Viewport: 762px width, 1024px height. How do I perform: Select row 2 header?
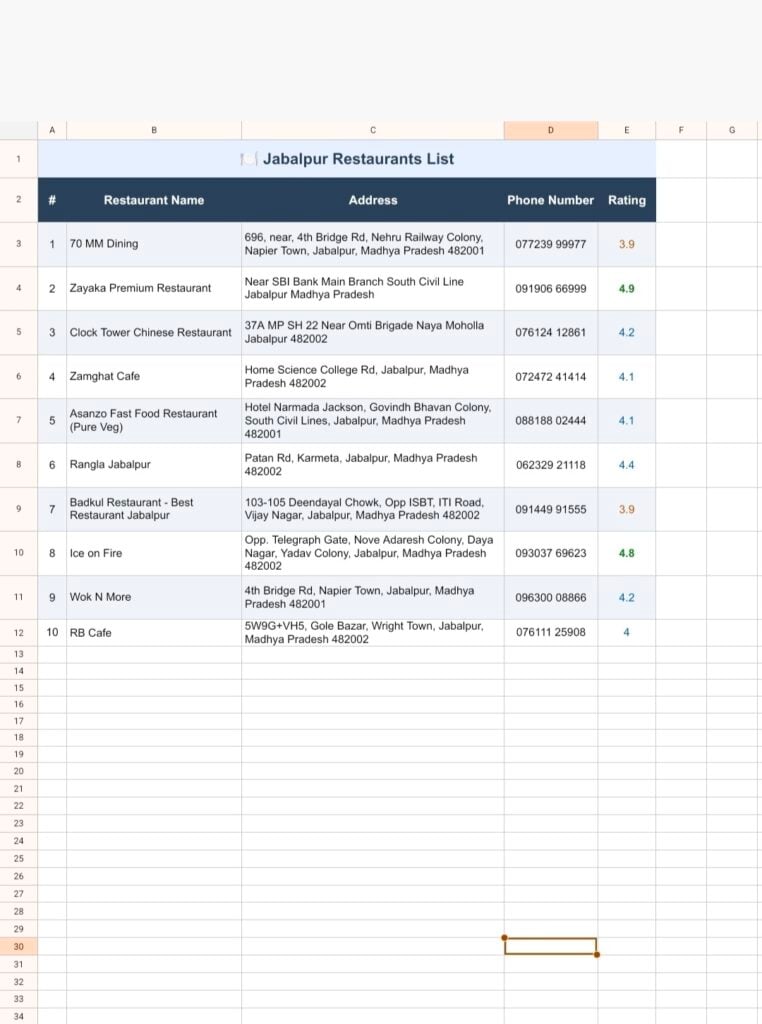coord(18,200)
